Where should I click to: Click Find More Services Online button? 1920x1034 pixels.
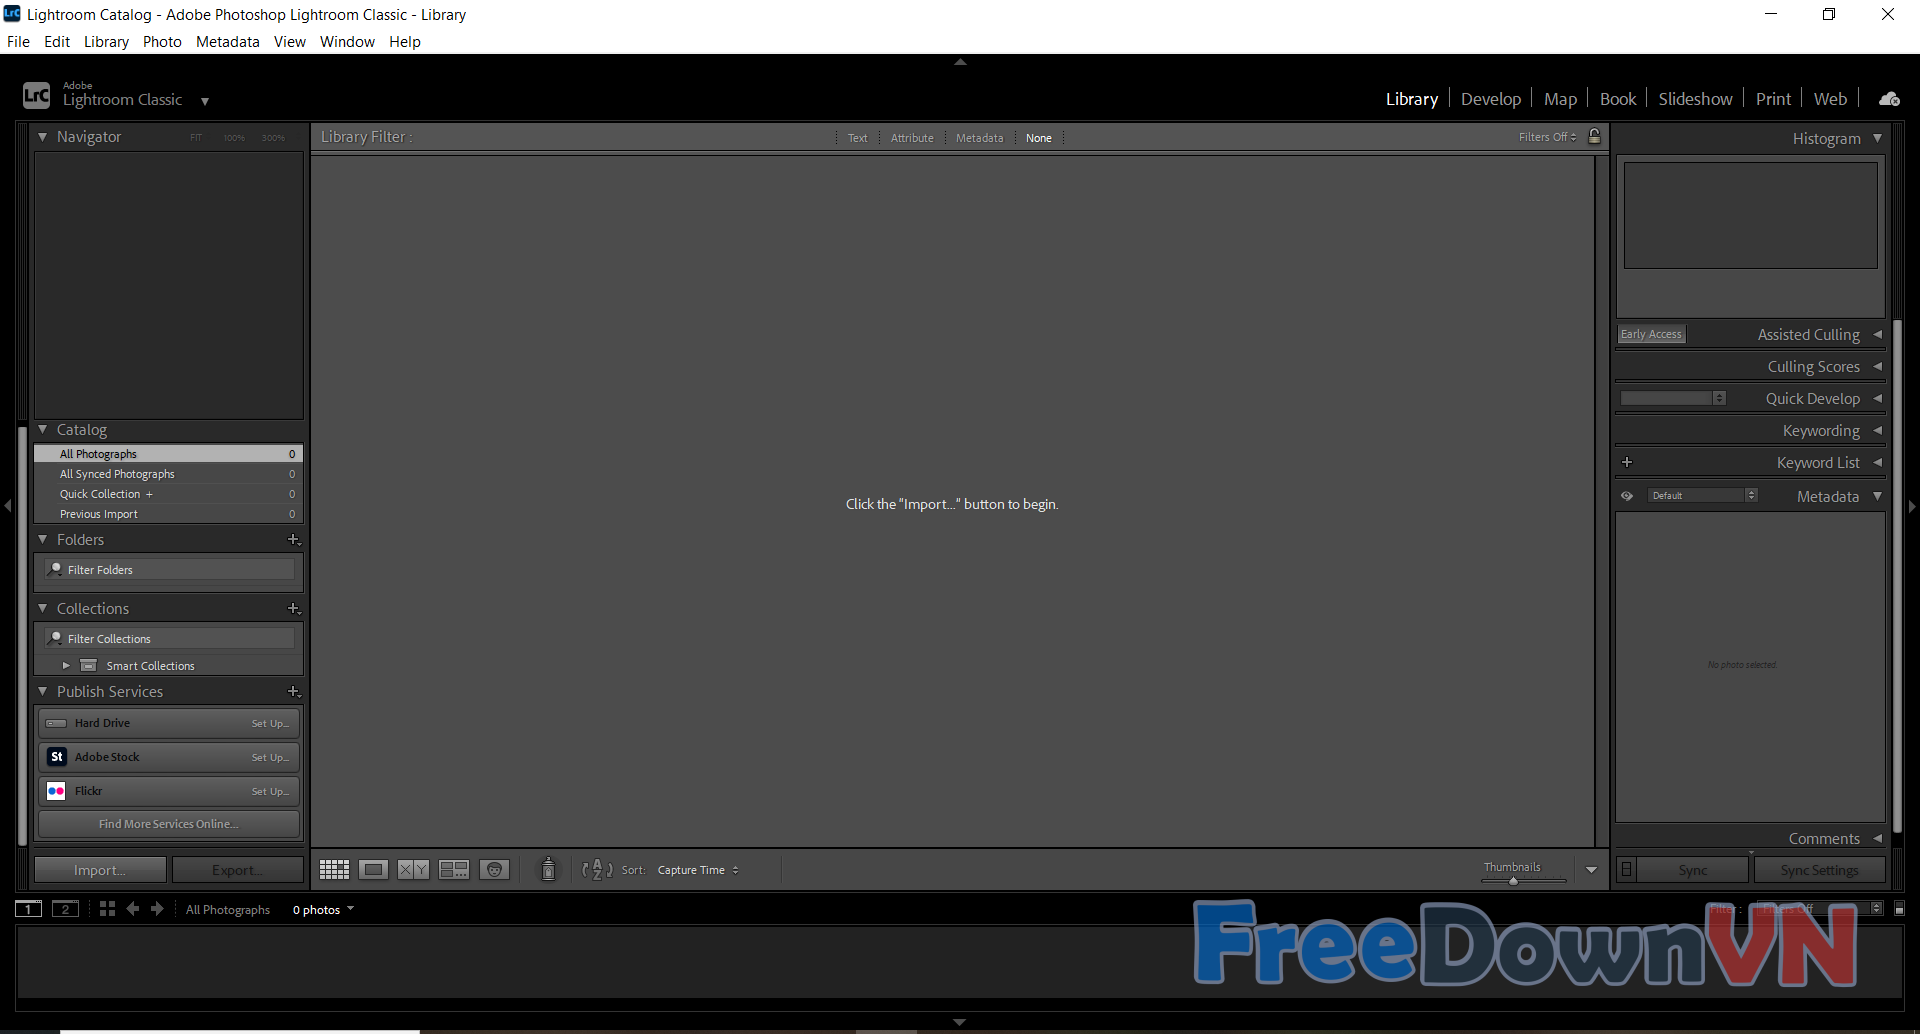coord(169,824)
